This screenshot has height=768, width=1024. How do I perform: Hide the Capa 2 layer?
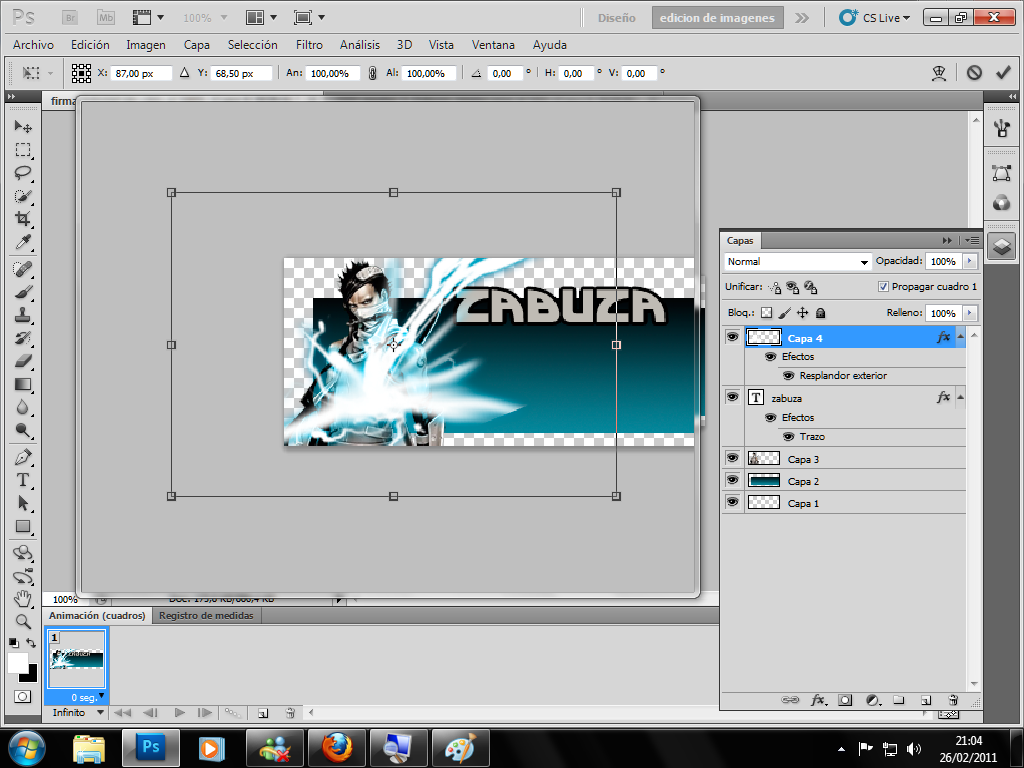coord(733,481)
